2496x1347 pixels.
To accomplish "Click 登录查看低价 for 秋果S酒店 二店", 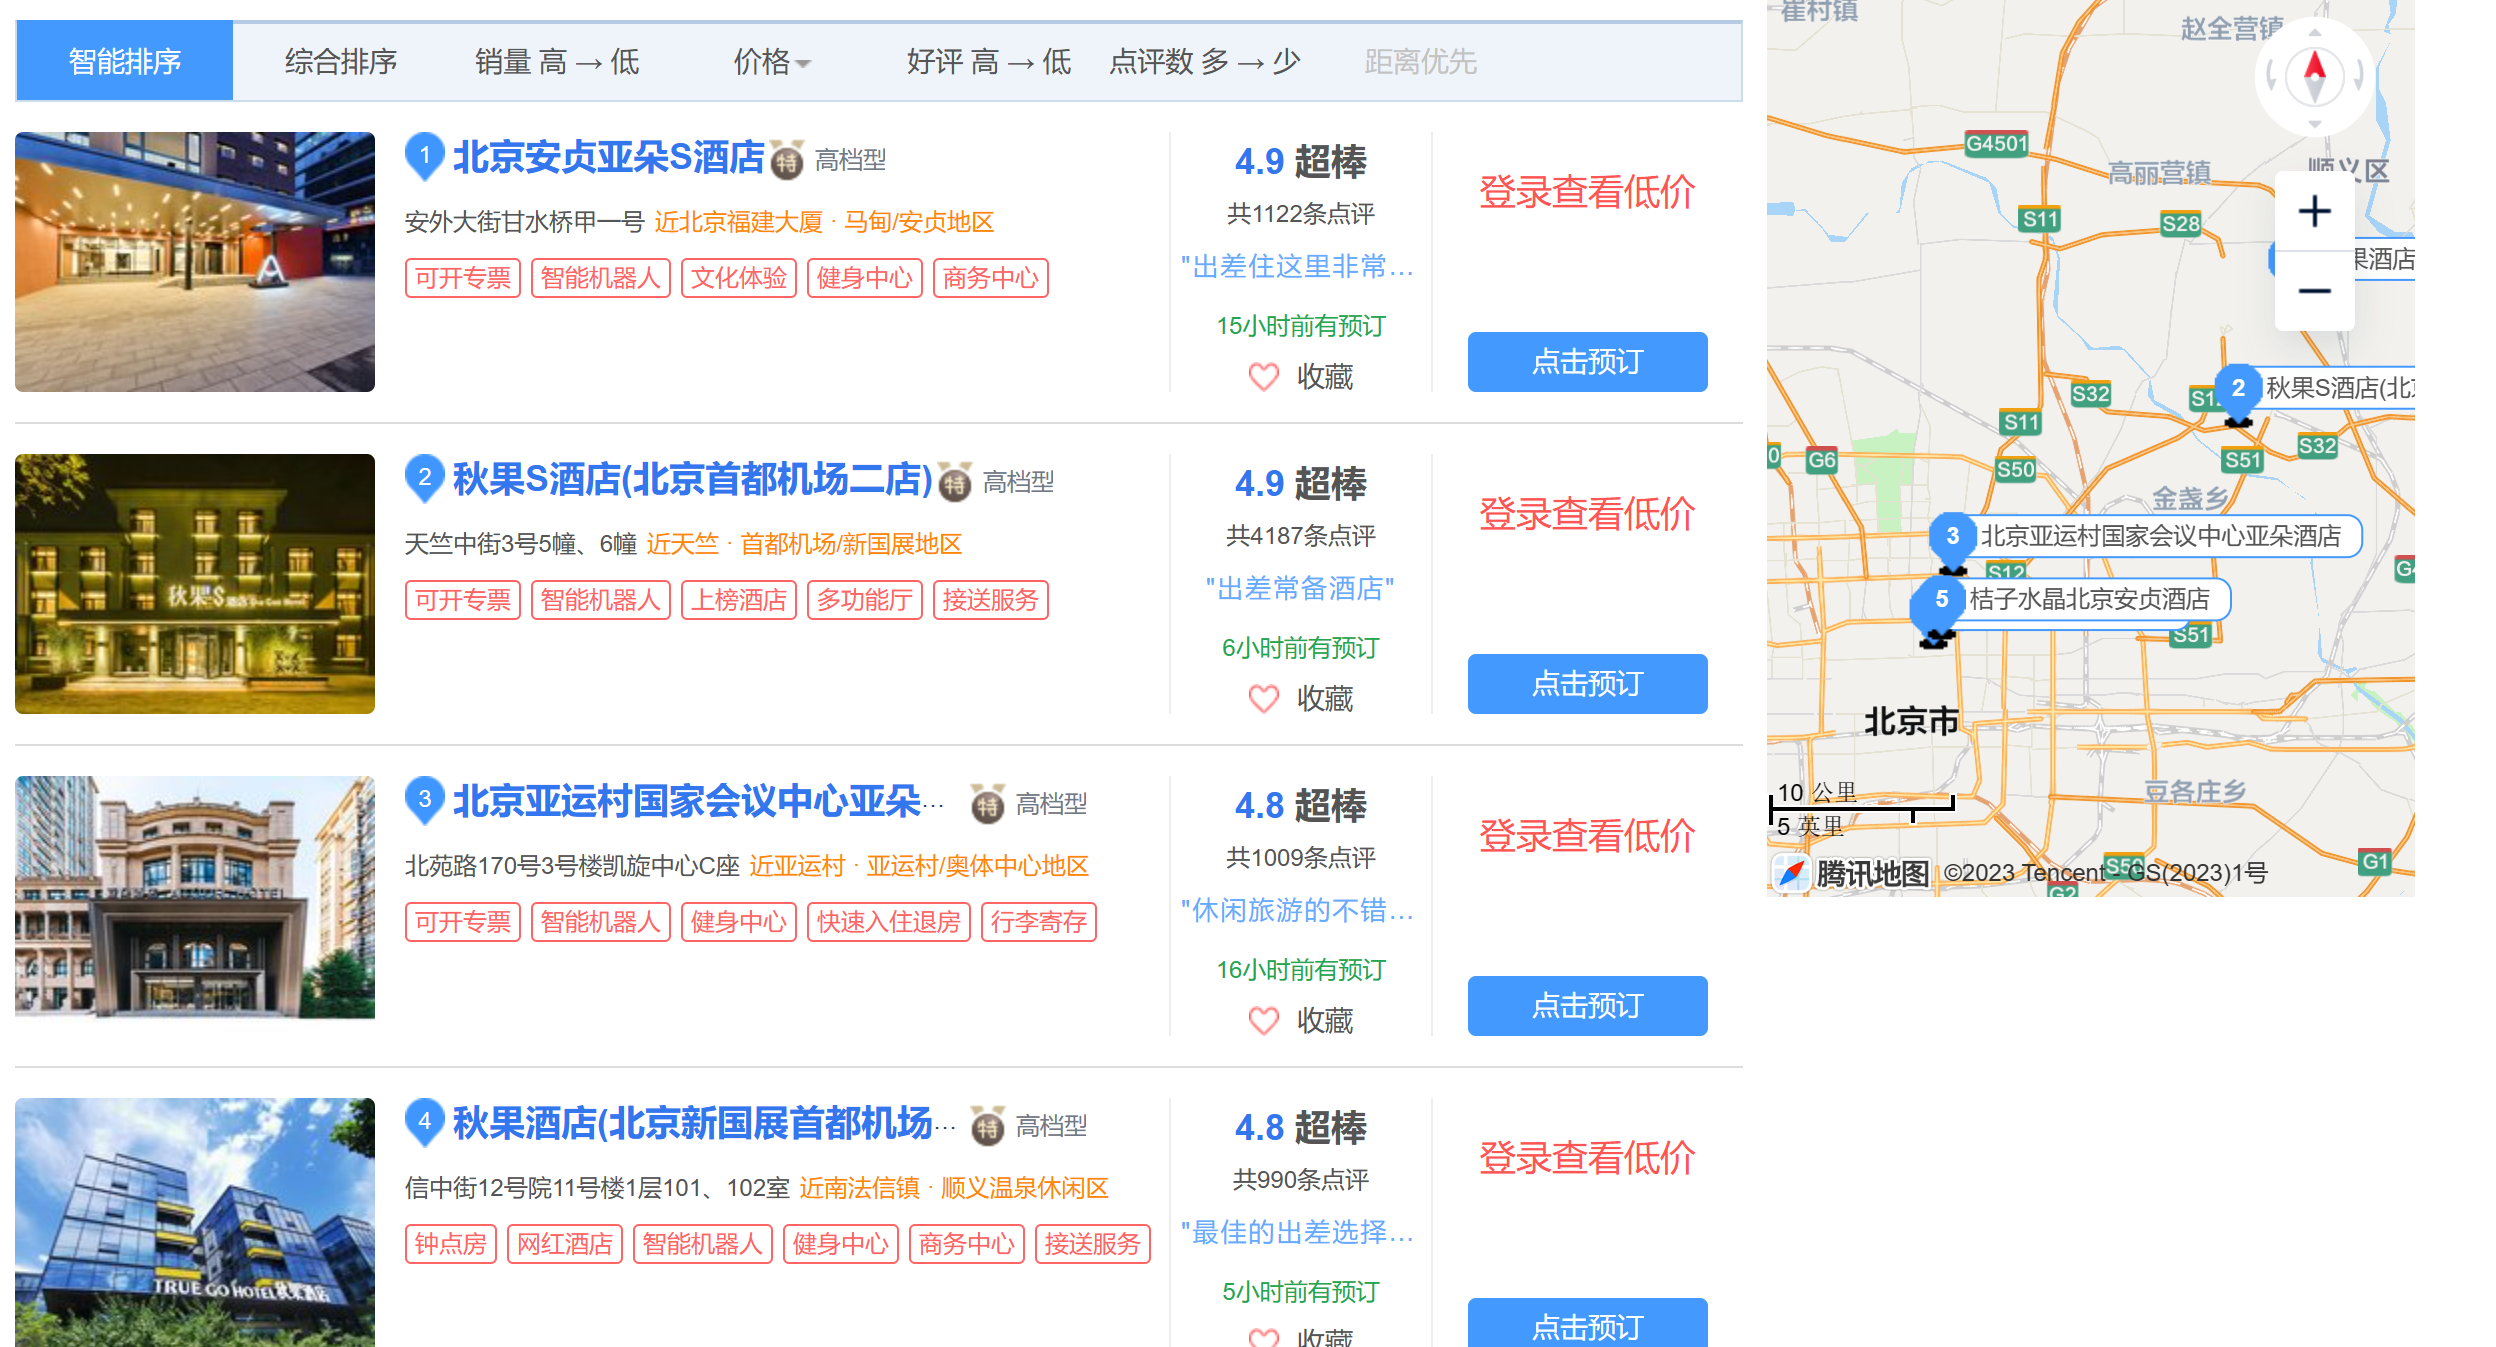I will coord(1587,514).
